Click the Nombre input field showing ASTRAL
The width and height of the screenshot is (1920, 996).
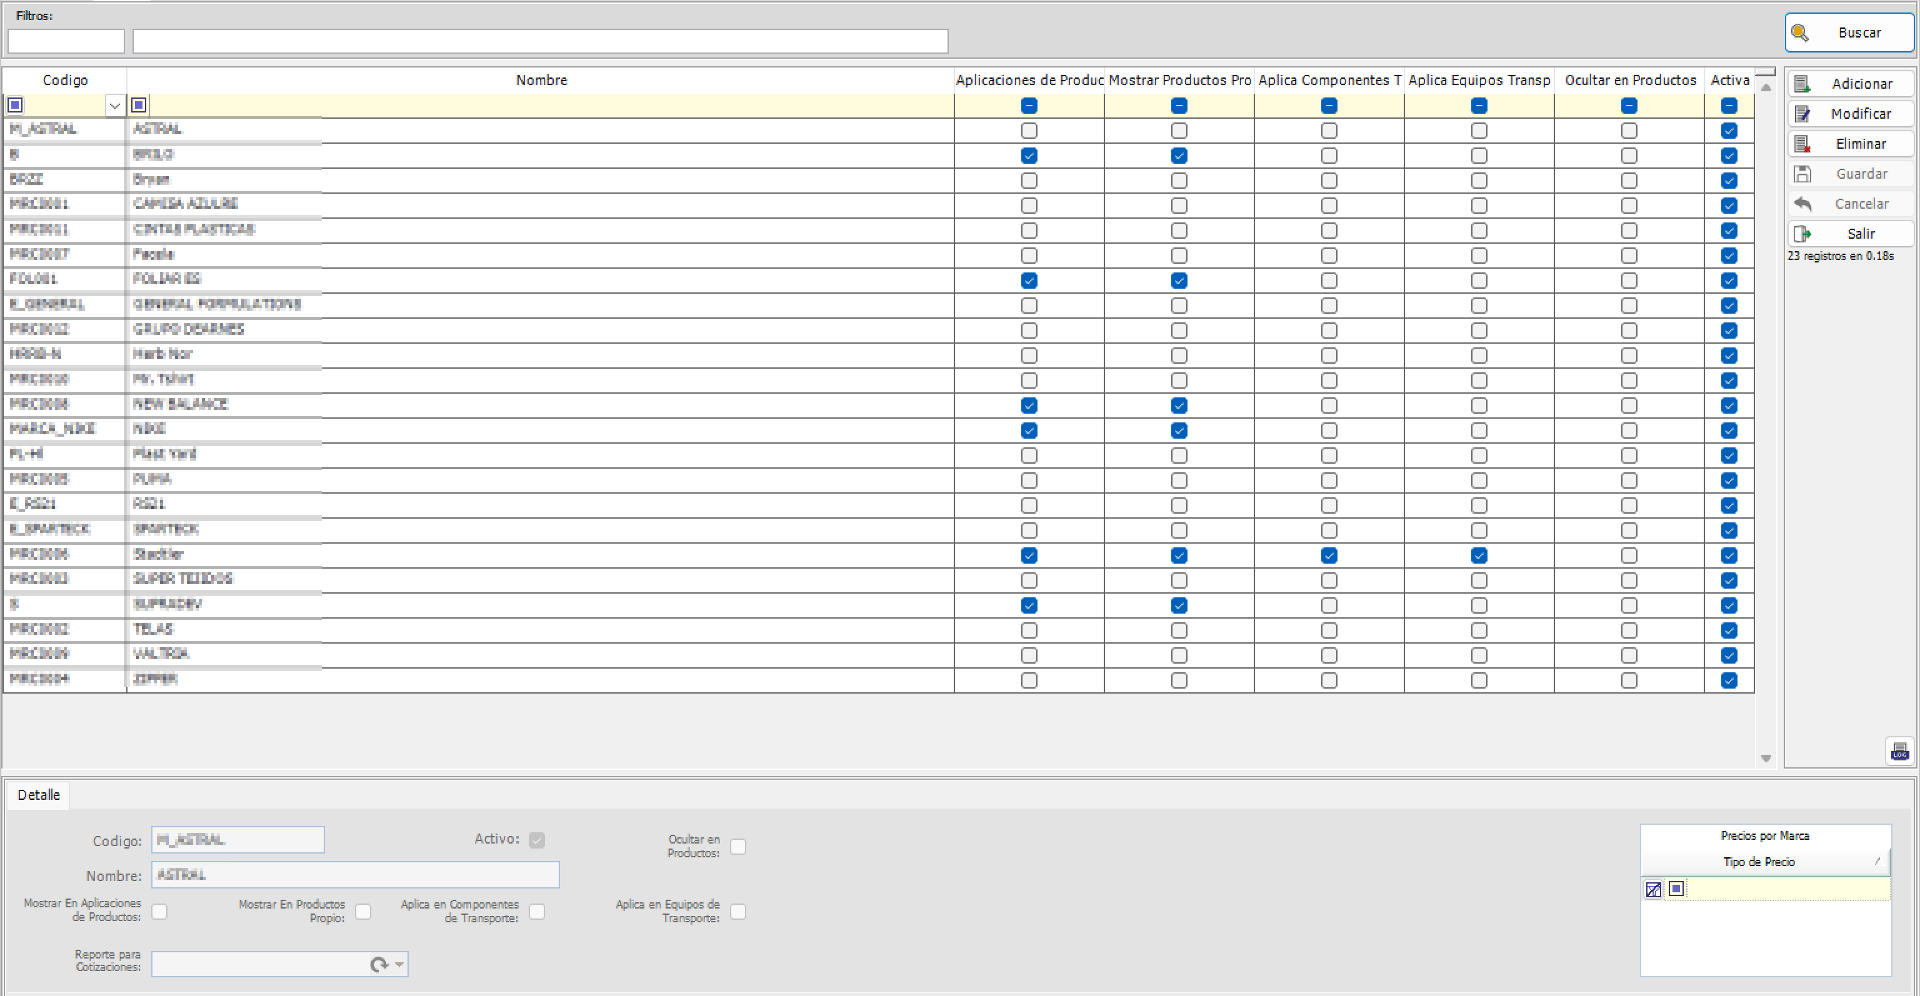coord(354,874)
